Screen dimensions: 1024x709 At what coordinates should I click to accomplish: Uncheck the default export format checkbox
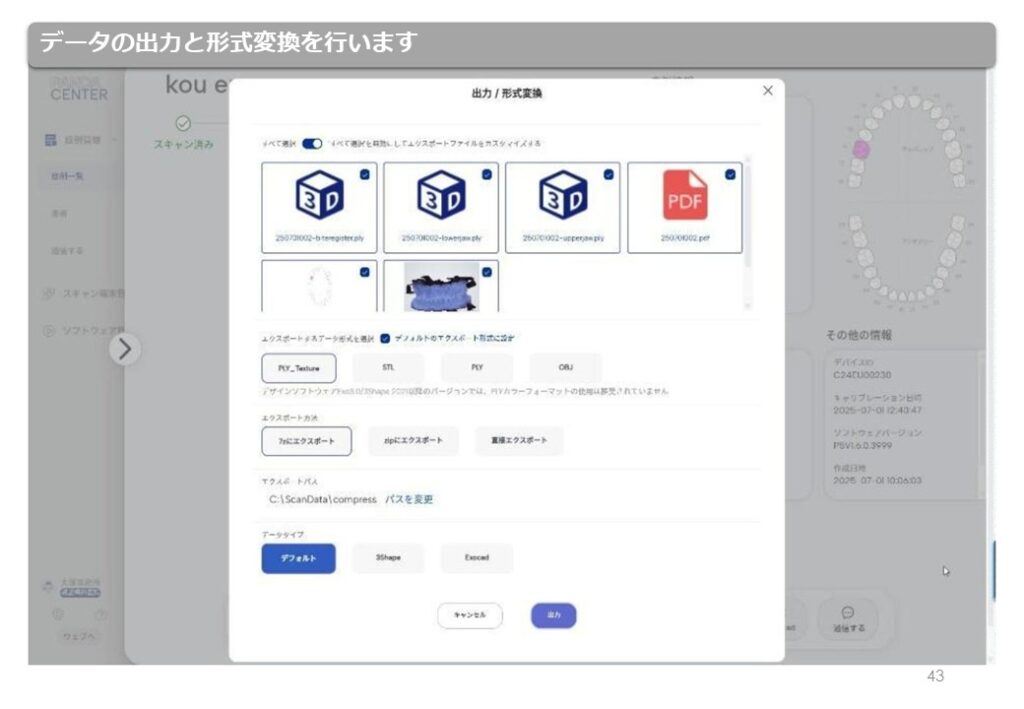pyautogui.click(x=385, y=338)
